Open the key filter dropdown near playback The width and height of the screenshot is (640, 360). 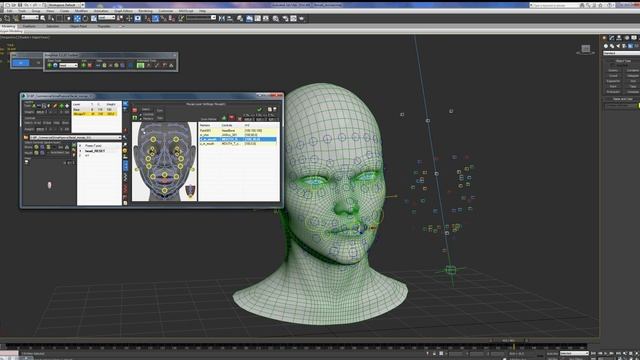pyautogui.click(x=574, y=353)
